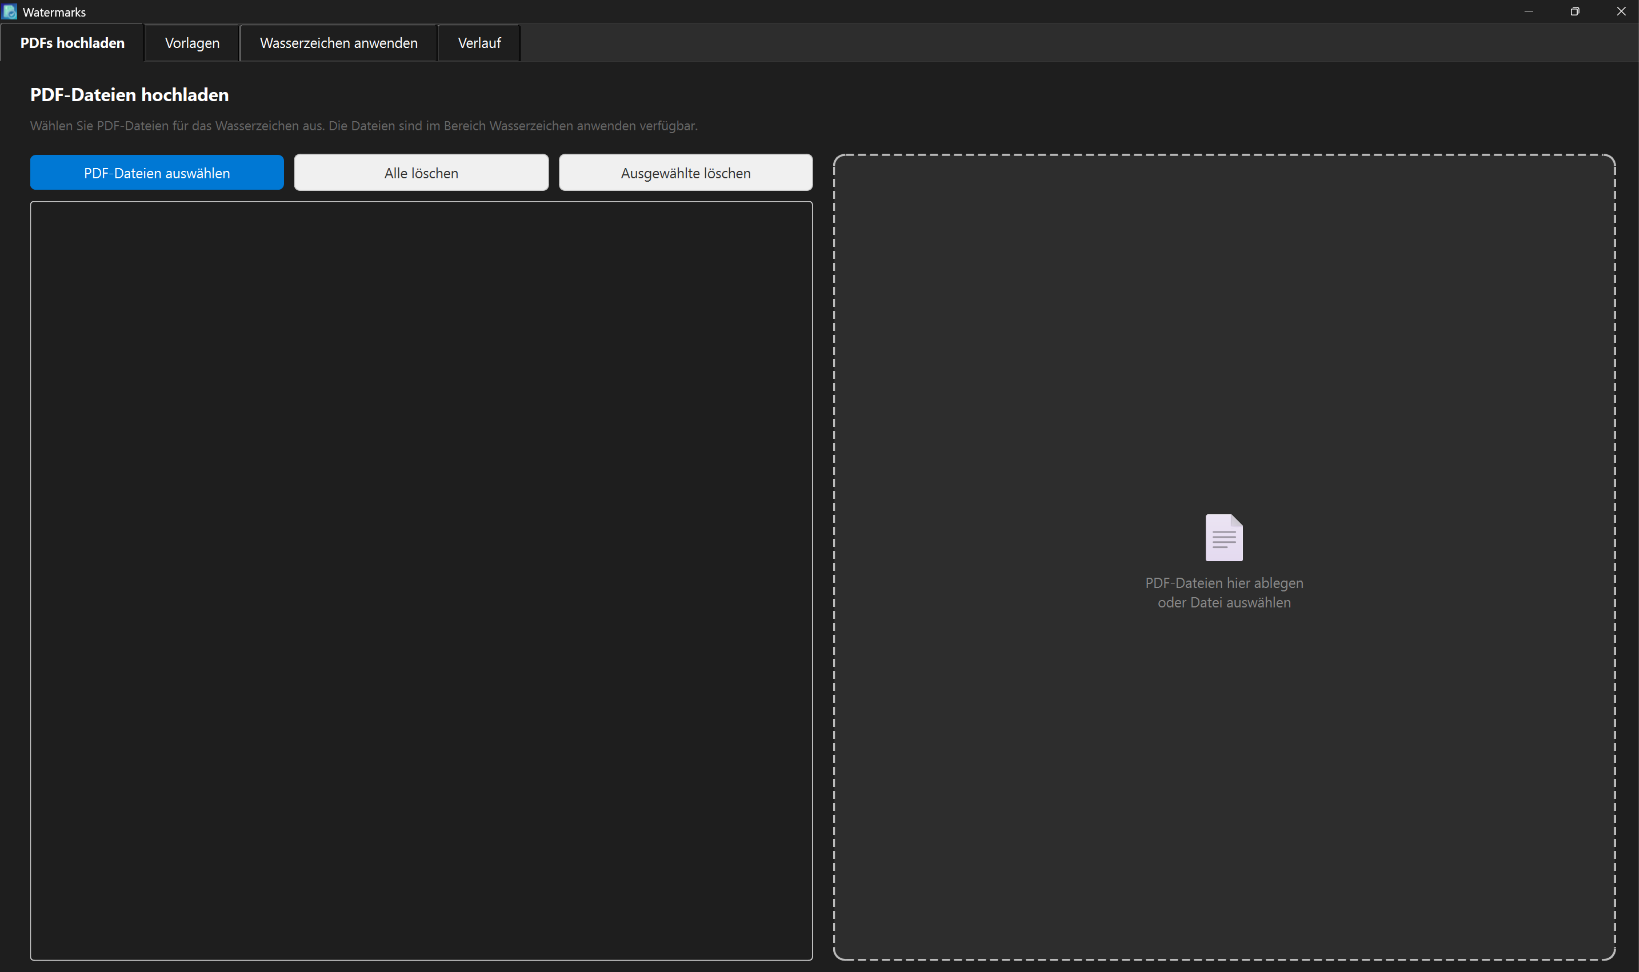Click the Ausgewählte löschen button

click(686, 173)
